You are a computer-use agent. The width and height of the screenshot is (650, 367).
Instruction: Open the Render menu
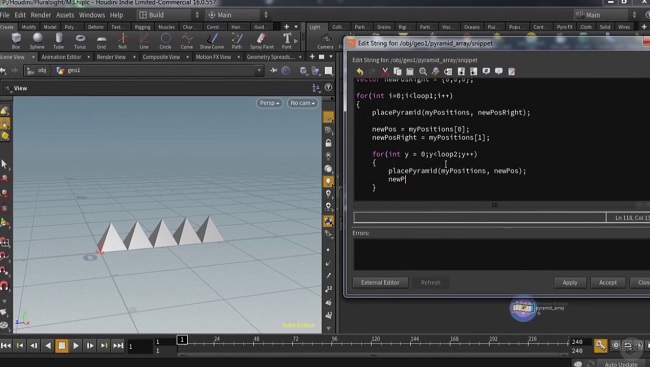coord(41,15)
